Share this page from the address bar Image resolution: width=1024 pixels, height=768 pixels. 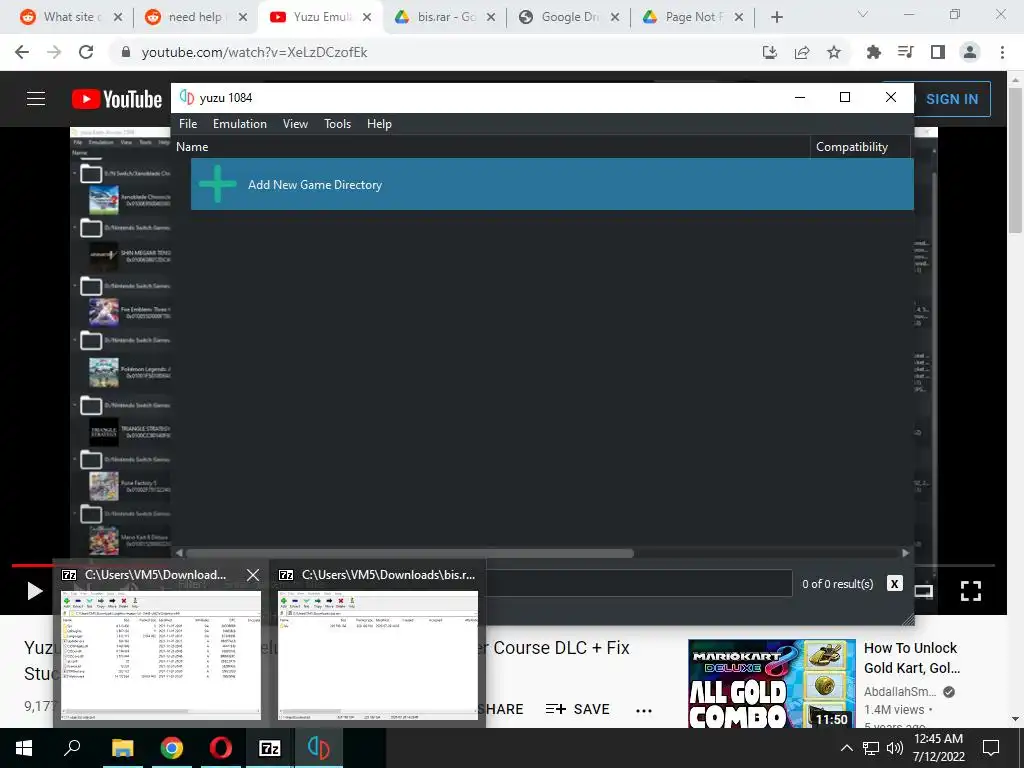tap(802, 52)
